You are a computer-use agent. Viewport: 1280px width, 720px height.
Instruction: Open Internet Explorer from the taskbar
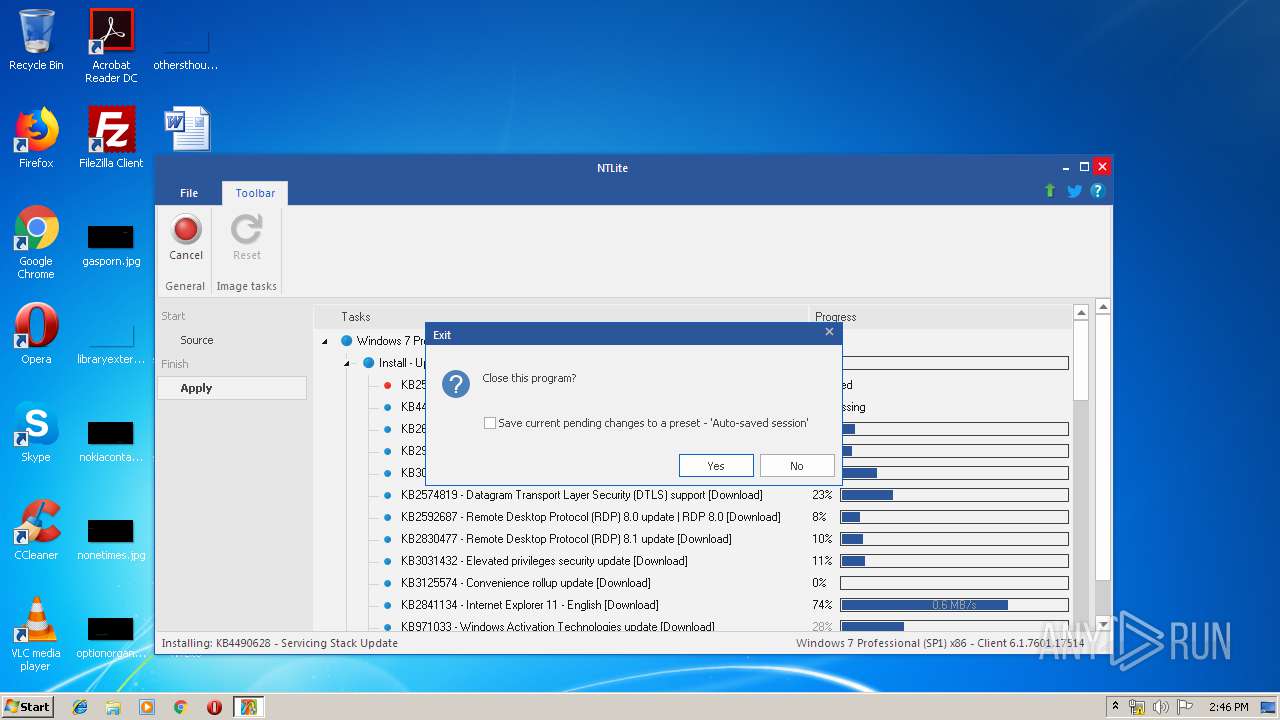coord(80,707)
